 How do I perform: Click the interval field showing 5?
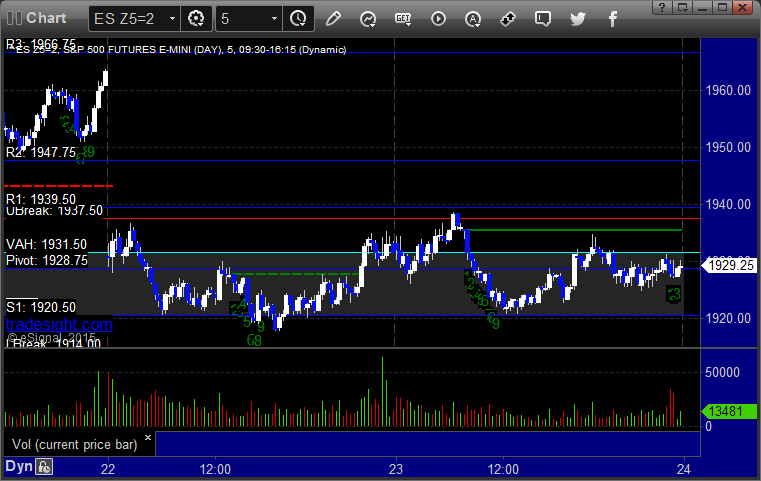pyautogui.click(x=242, y=19)
